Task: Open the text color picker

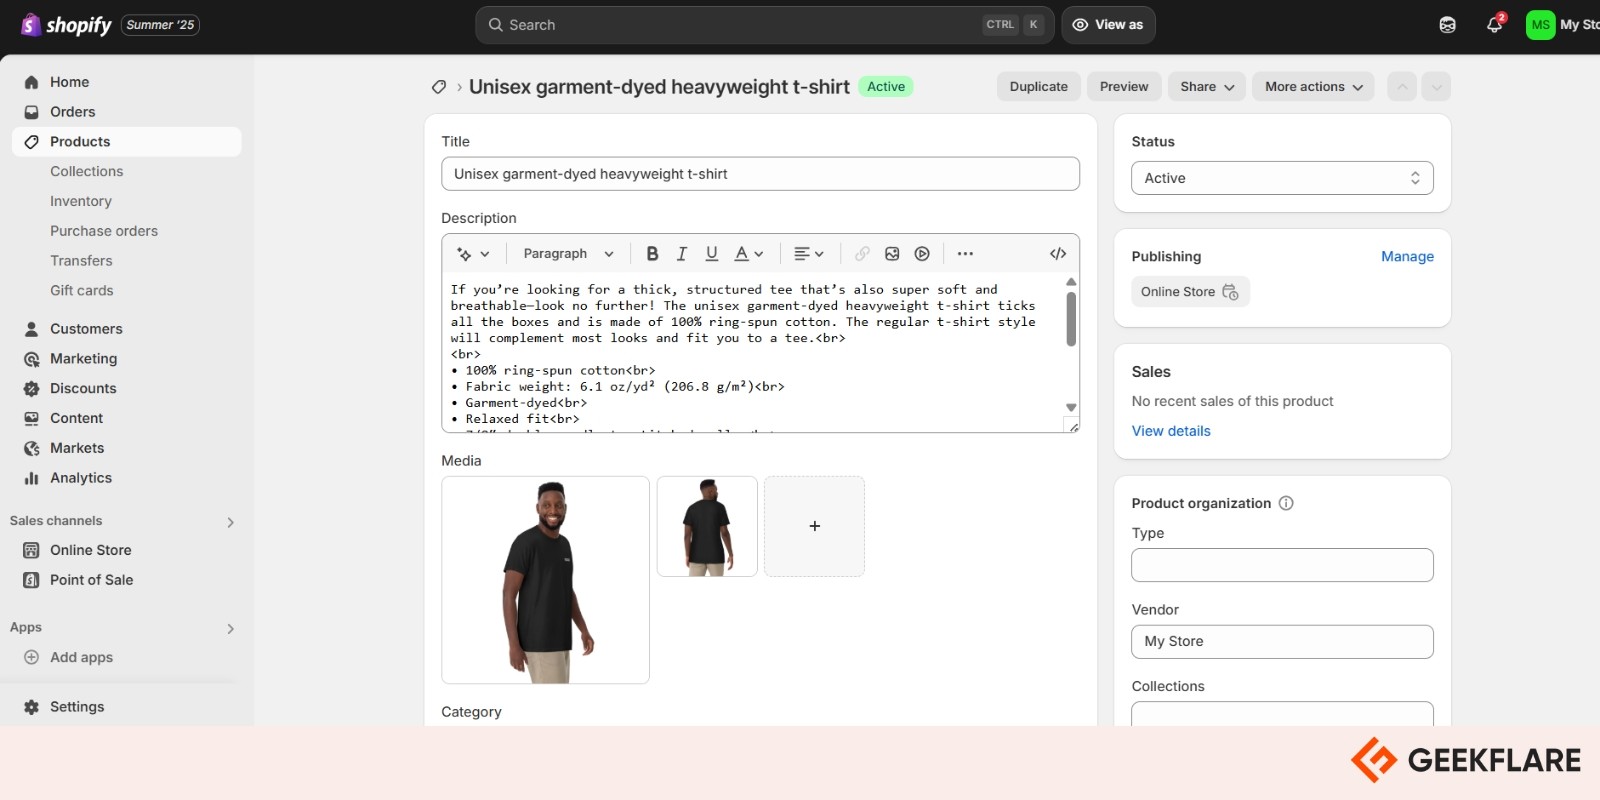Action: [749, 254]
